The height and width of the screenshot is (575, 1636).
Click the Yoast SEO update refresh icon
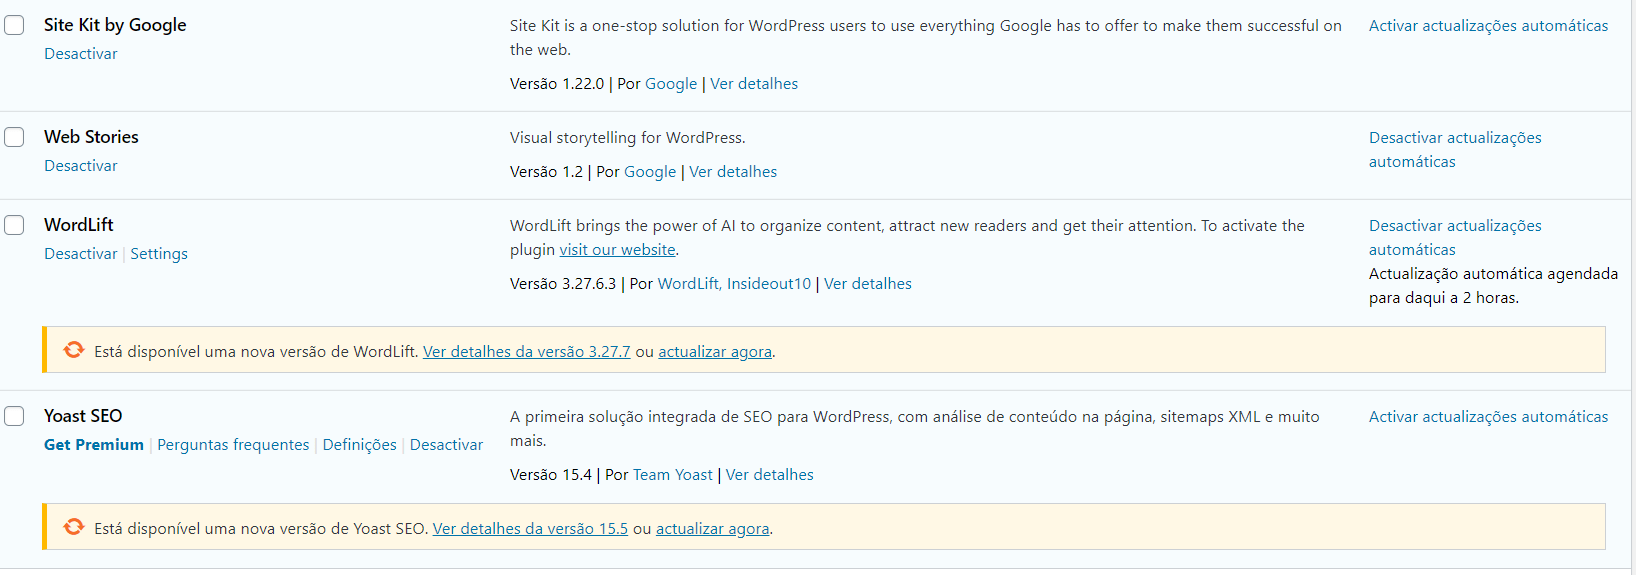(x=74, y=527)
